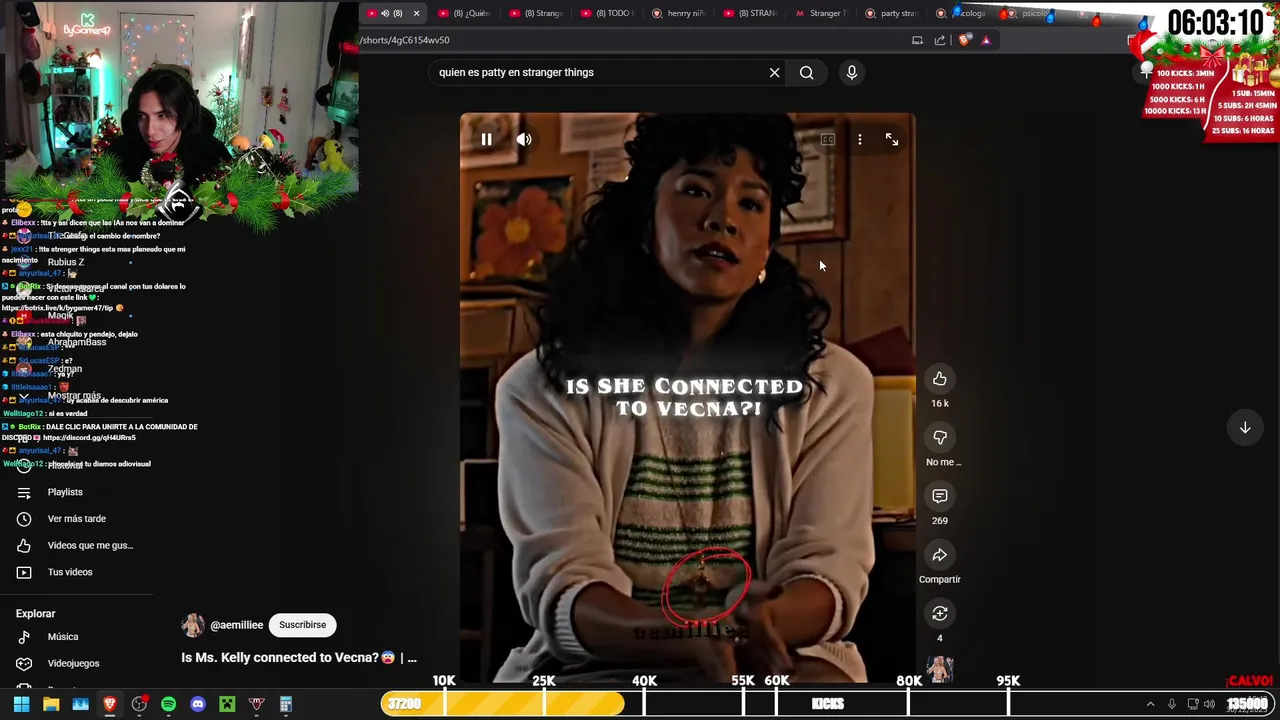Go to next Short with down arrow

pyautogui.click(x=1245, y=427)
